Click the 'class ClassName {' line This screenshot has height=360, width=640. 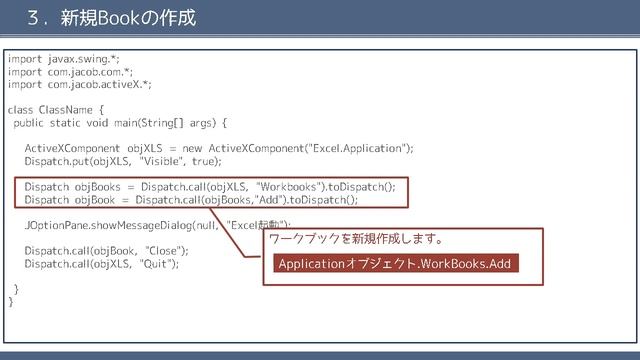click(x=56, y=110)
